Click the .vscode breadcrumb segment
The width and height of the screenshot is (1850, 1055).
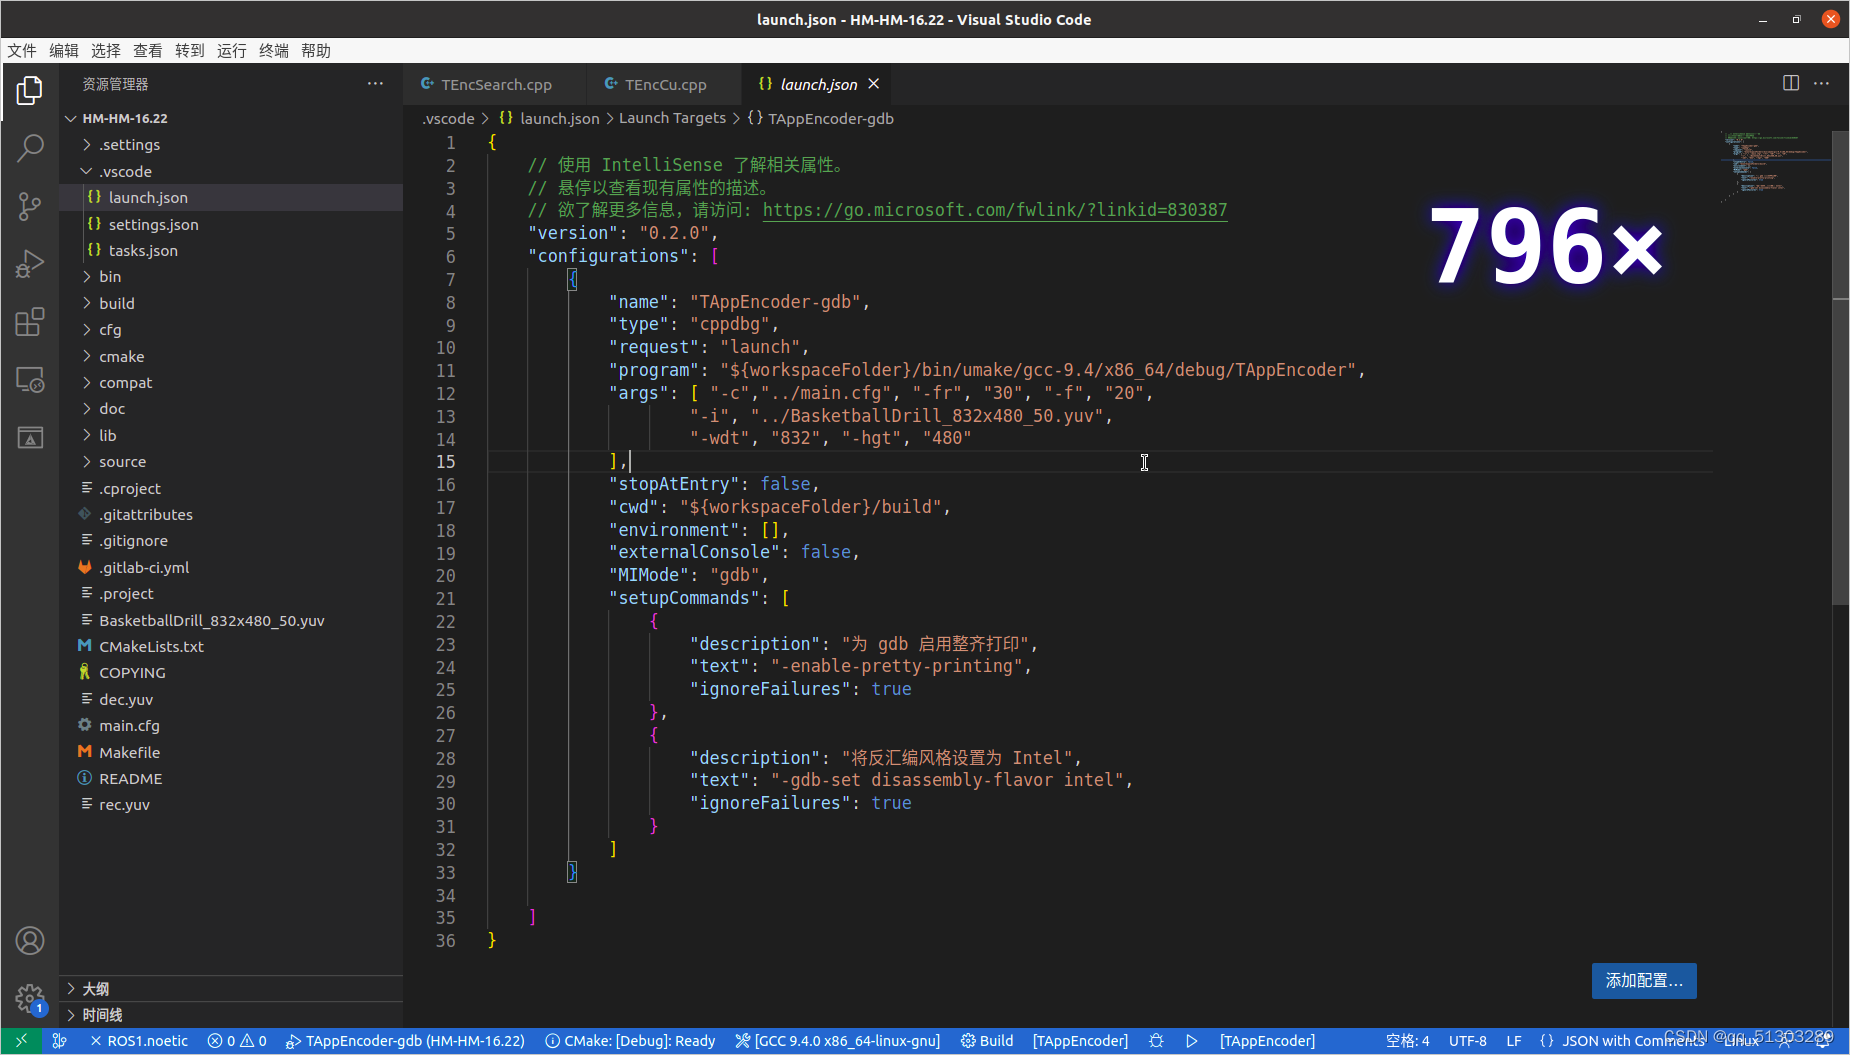[x=448, y=118]
